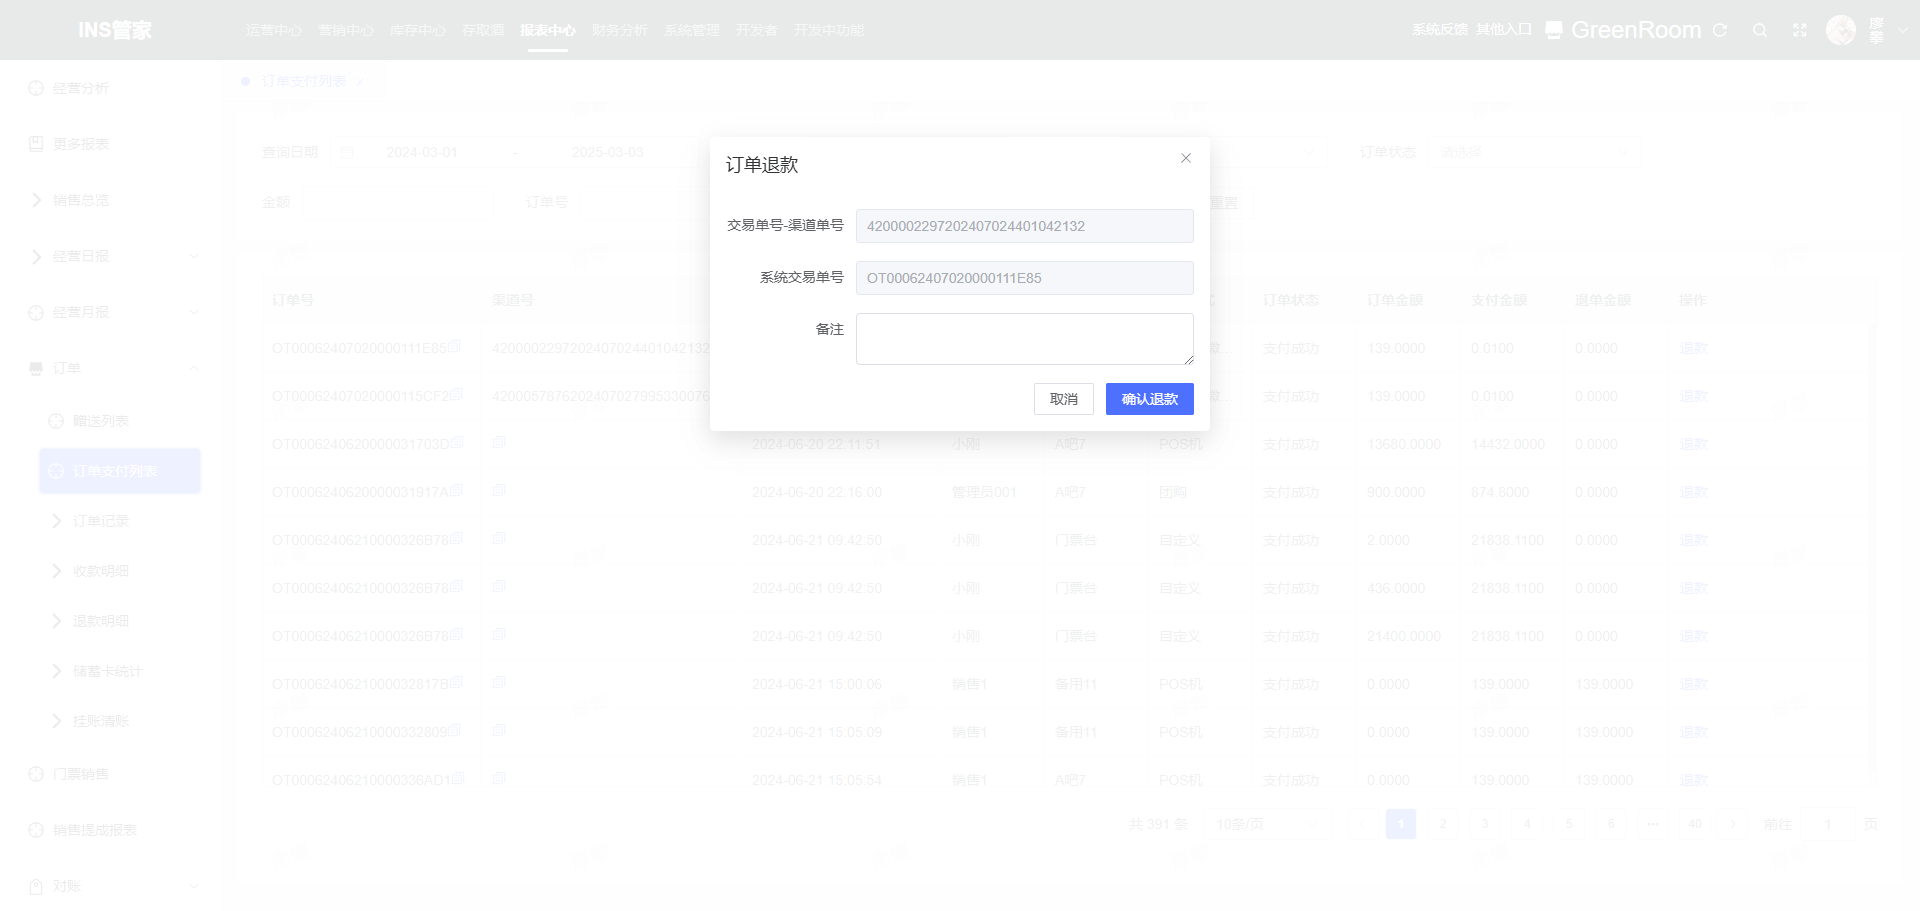This screenshot has width=1920, height=911.
Task: Expand the 经营日报 sidebar section arrow
Action: pyautogui.click(x=194, y=256)
